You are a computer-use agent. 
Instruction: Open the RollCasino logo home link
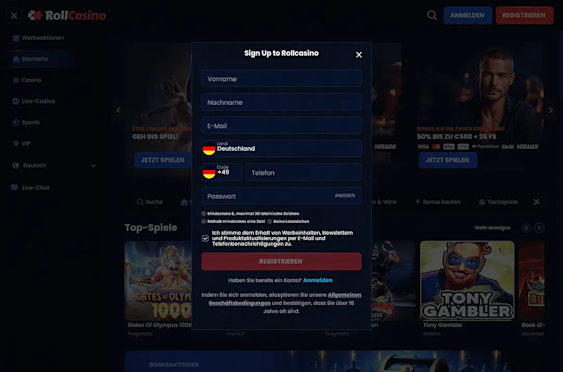67,15
